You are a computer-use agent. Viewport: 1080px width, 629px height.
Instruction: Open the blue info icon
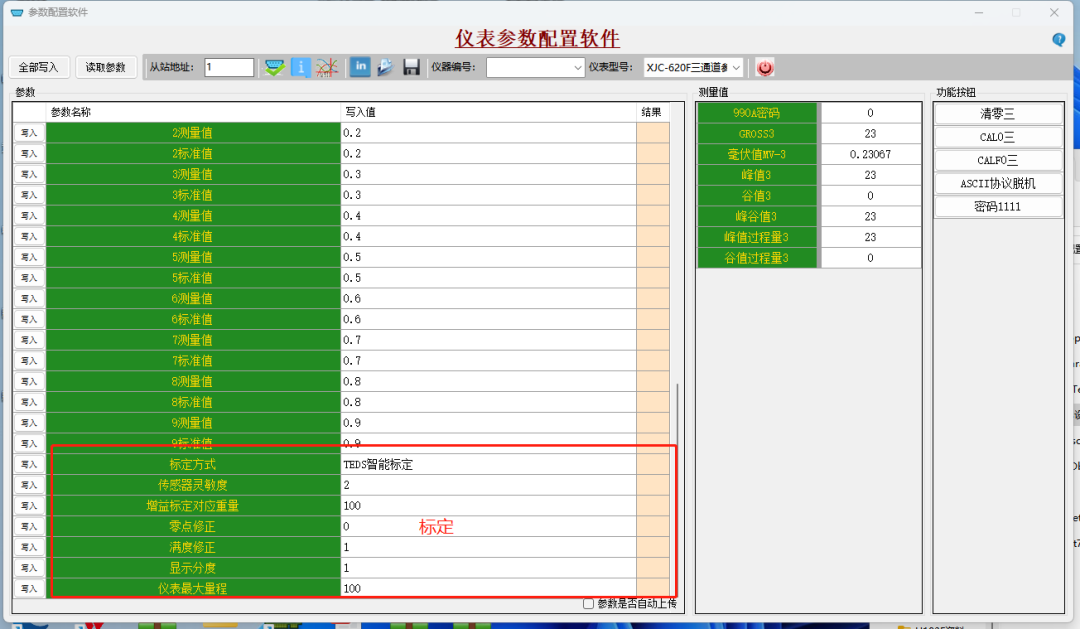pyautogui.click(x=300, y=68)
